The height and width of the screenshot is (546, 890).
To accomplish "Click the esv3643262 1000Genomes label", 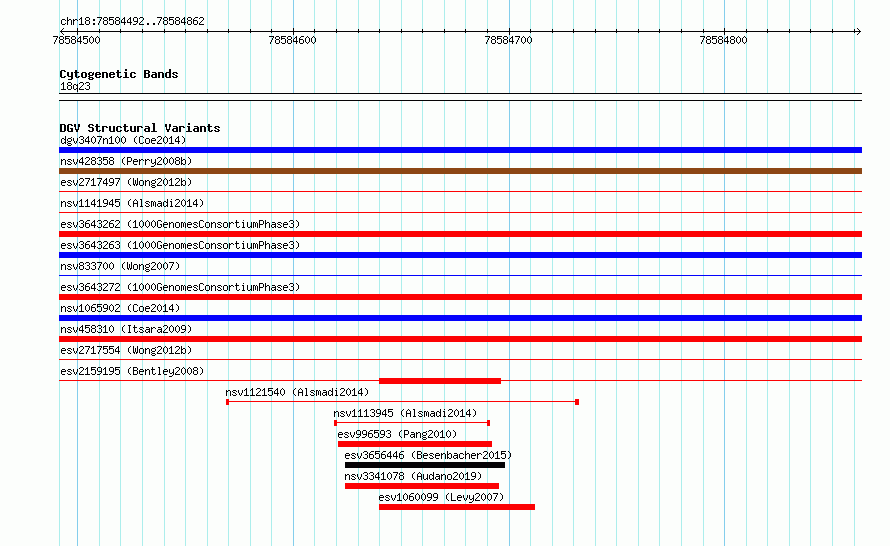I will point(180,224).
